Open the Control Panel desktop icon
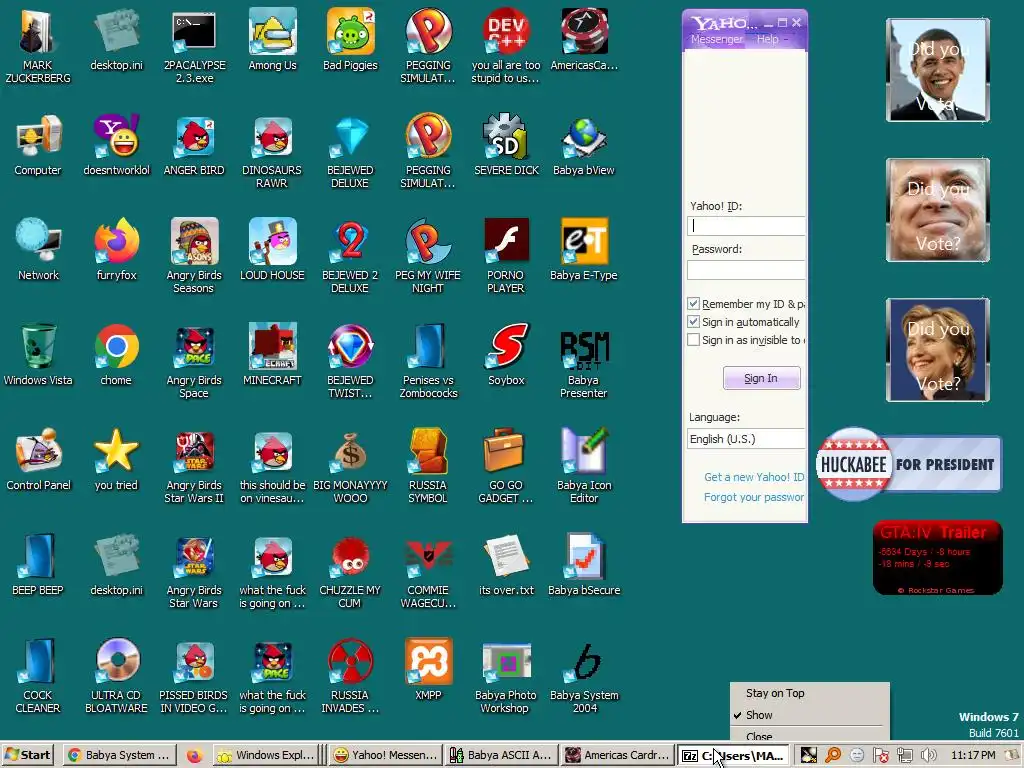1024x768 pixels. (38, 460)
